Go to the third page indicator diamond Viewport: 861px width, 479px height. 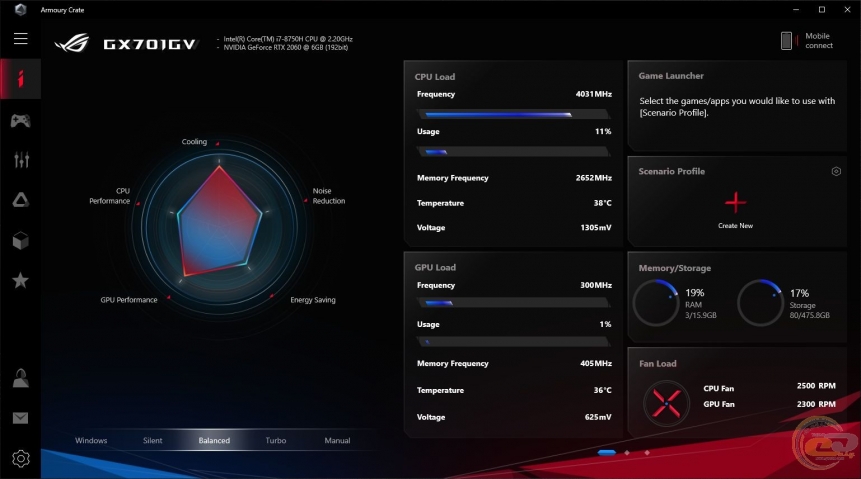point(647,453)
